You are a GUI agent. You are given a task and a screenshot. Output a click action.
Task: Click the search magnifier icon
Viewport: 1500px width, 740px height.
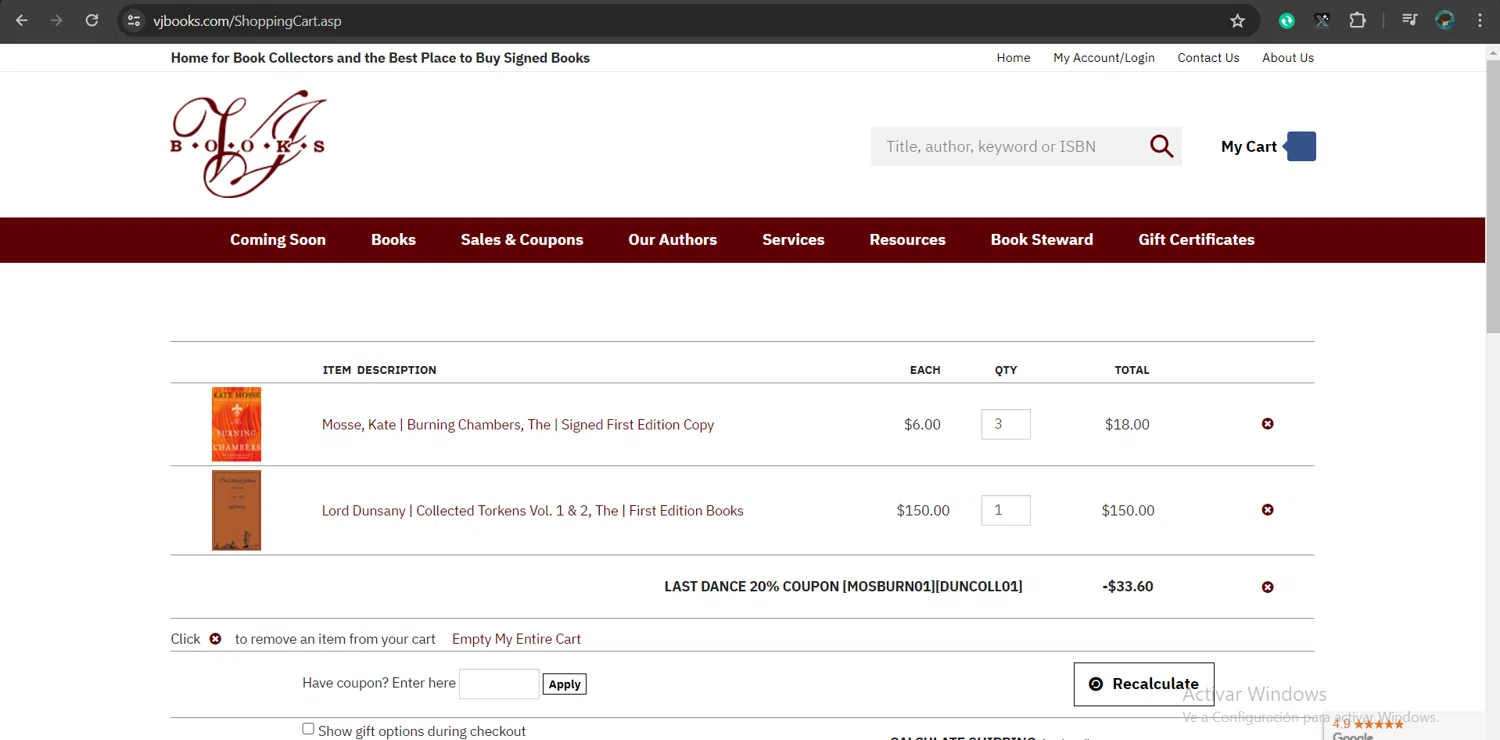pyautogui.click(x=1161, y=146)
